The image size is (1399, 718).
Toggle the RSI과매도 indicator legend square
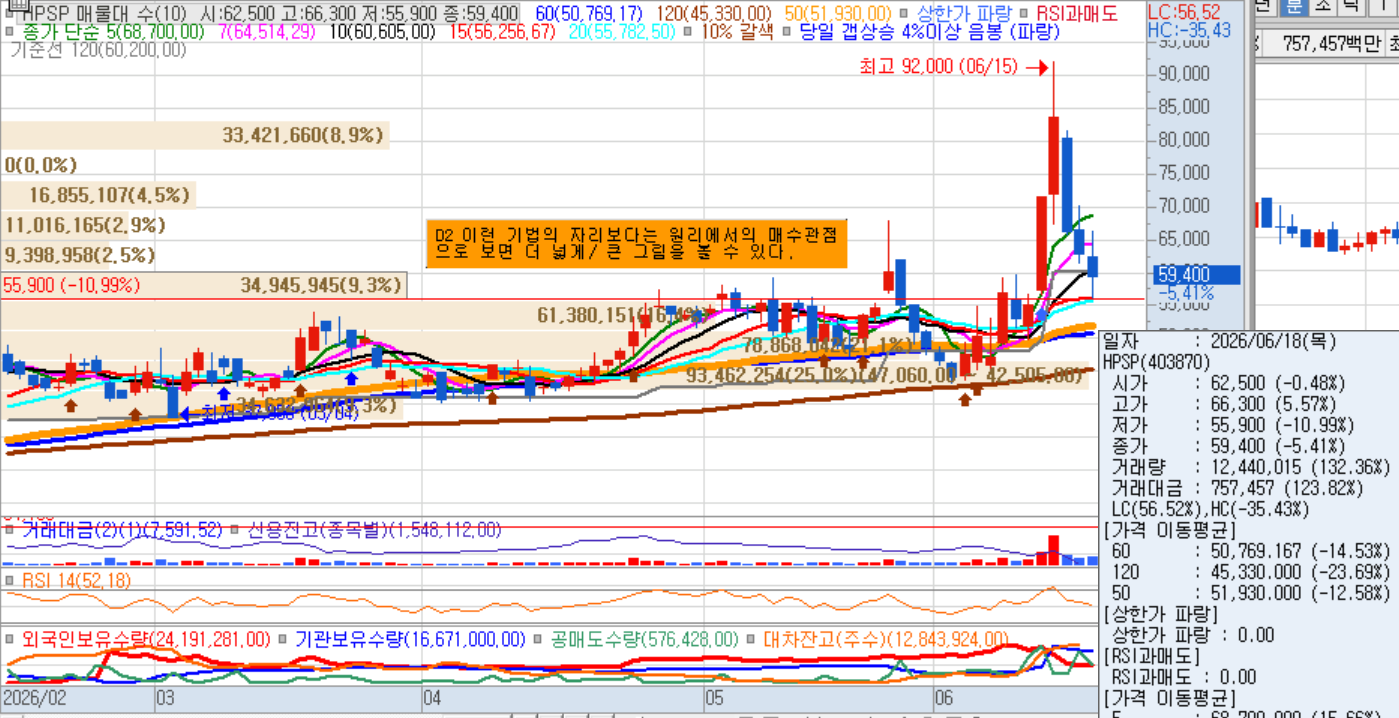point(1021,14)
